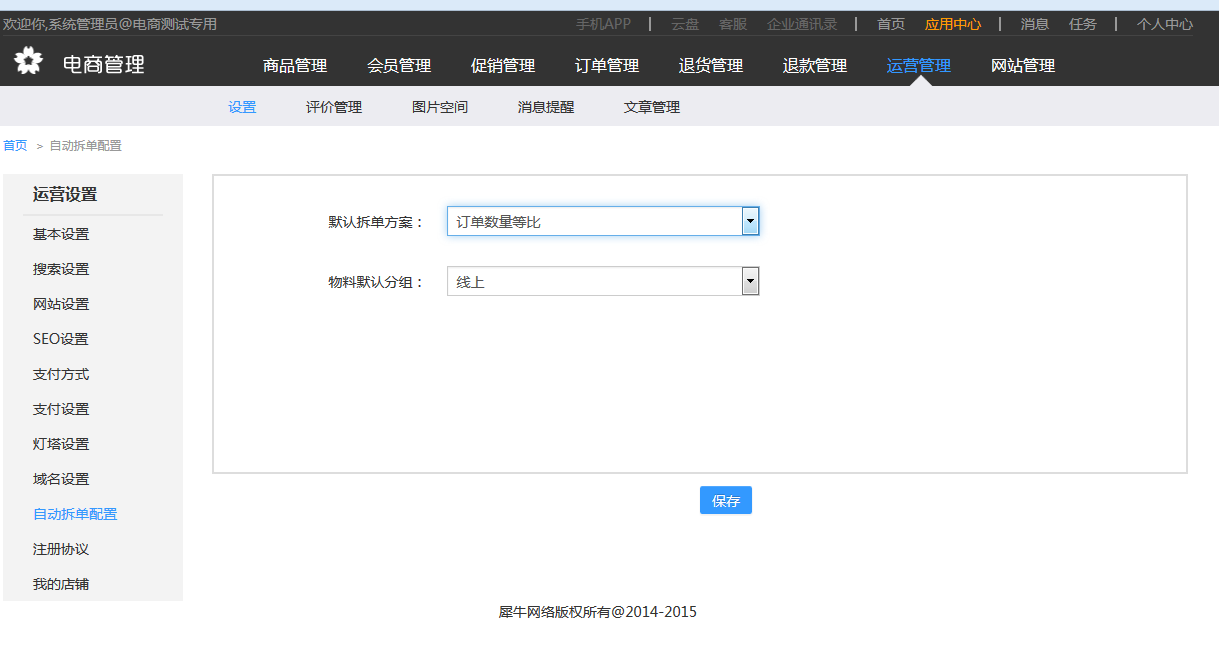Open 基本设置 in the sidebar
The width and height of the screenshot is (1219, 666).
click(61, 234)
